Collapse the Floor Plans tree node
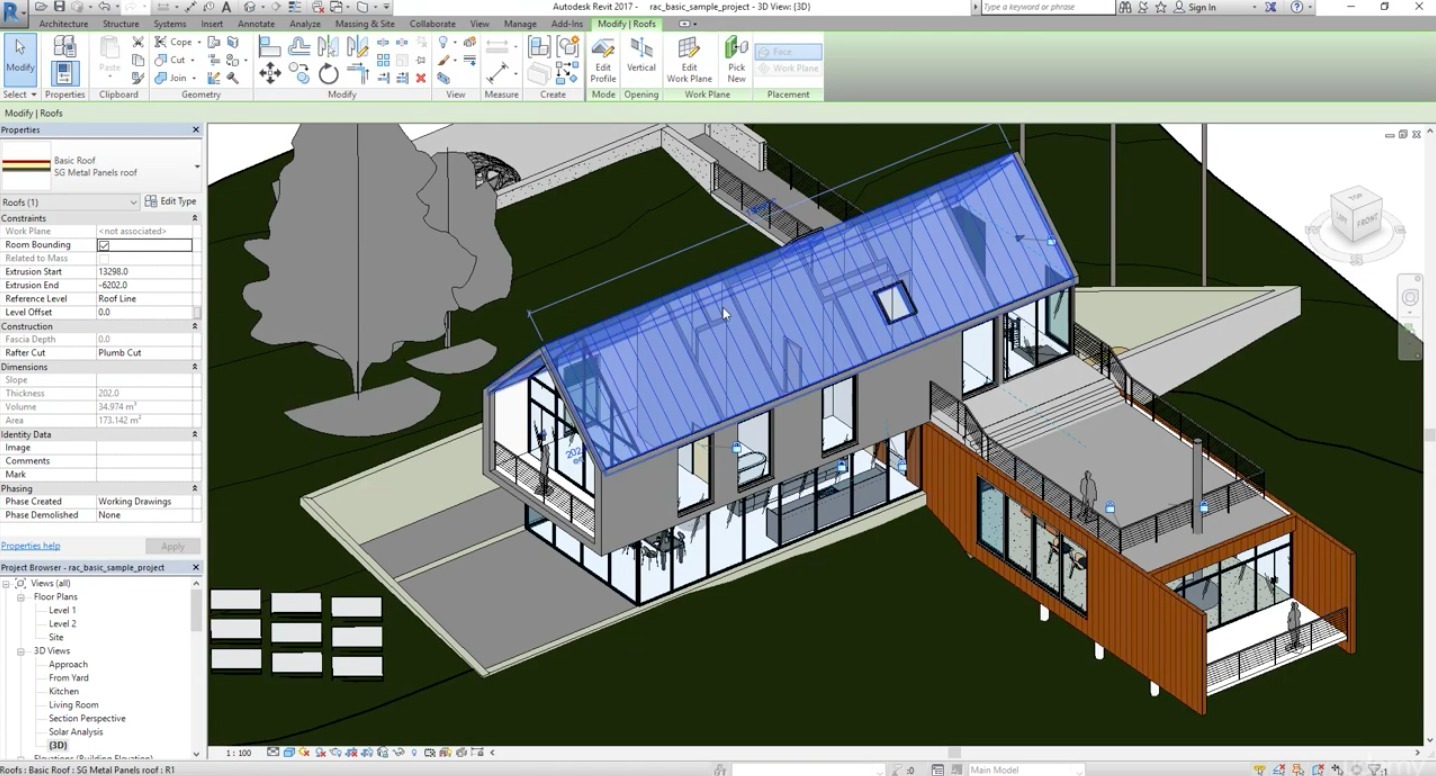Image resolution: width=1436 pixels, height=776 pixels. pyautogui.click(x=20, y=597)
